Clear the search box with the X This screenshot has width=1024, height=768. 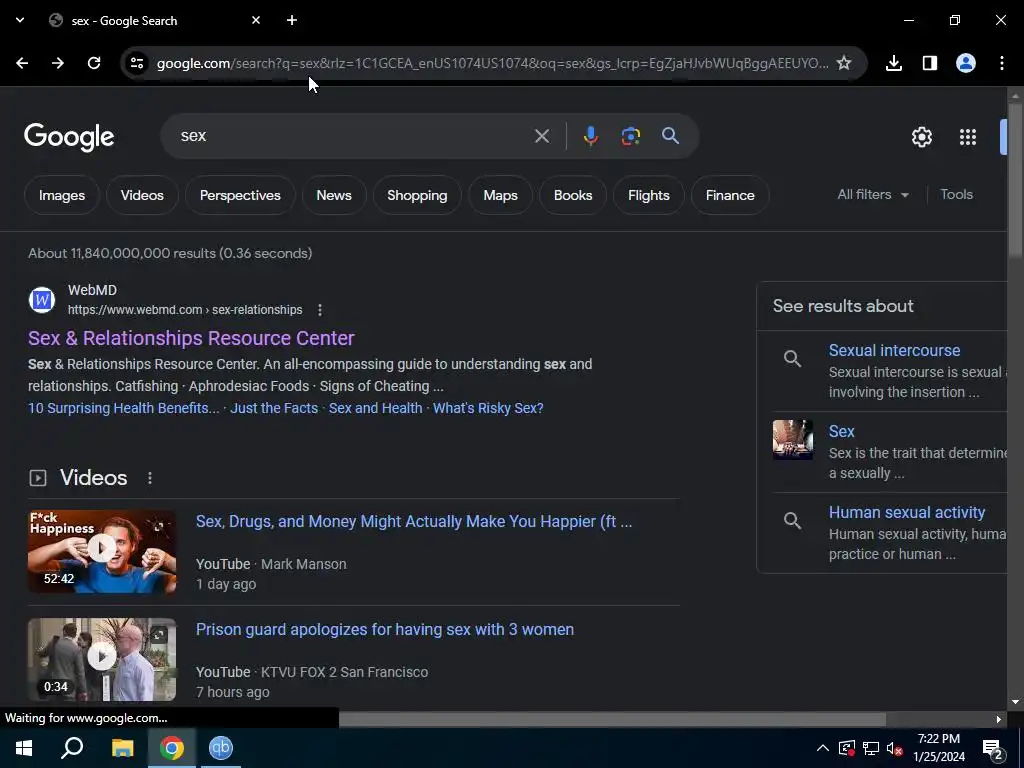[x=541, y=136]
